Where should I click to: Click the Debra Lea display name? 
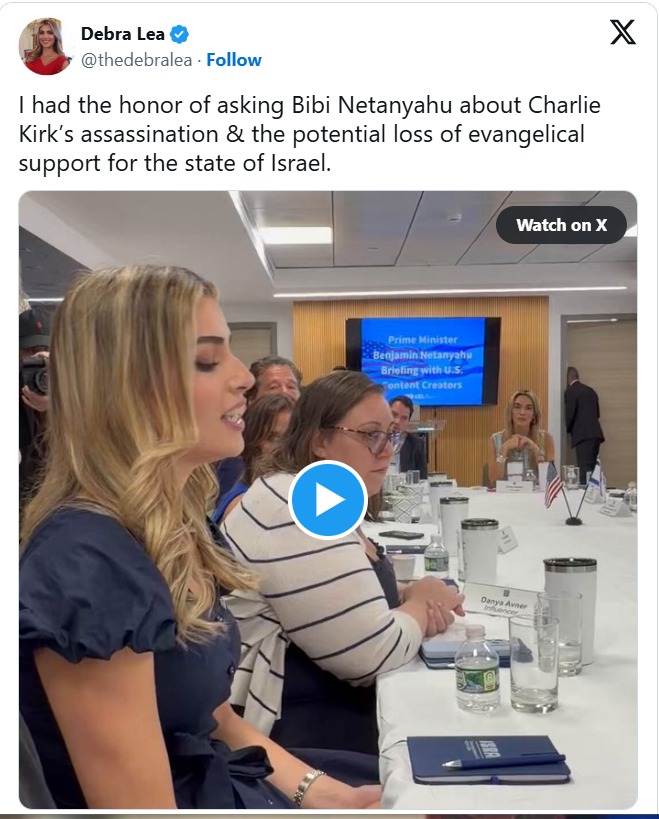pyautogui.click(x=123, y=34)
